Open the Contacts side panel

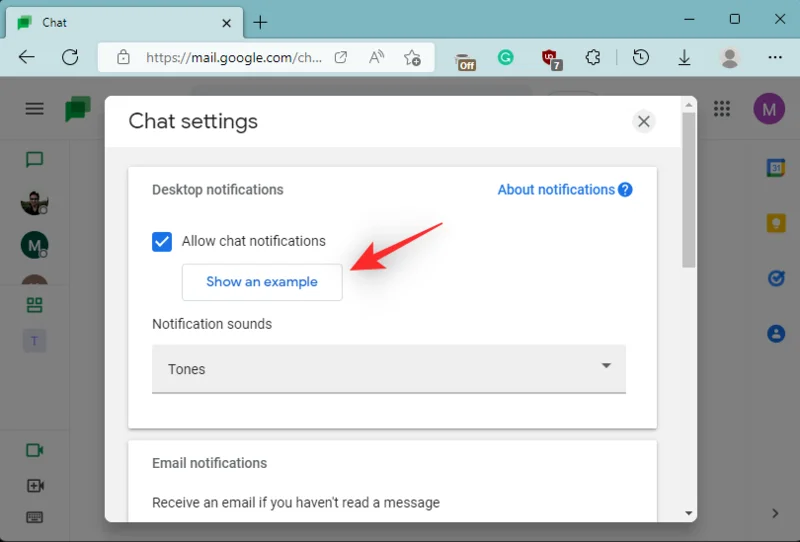click(776, 334)
